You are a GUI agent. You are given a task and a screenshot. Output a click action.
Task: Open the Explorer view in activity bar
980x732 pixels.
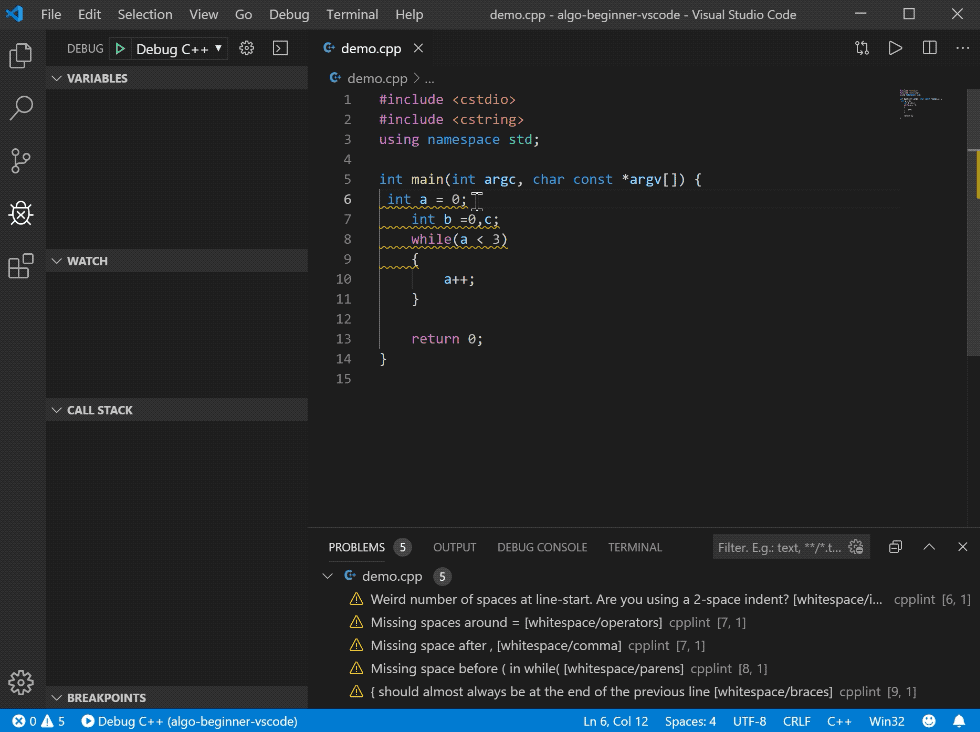click(21, 56)
